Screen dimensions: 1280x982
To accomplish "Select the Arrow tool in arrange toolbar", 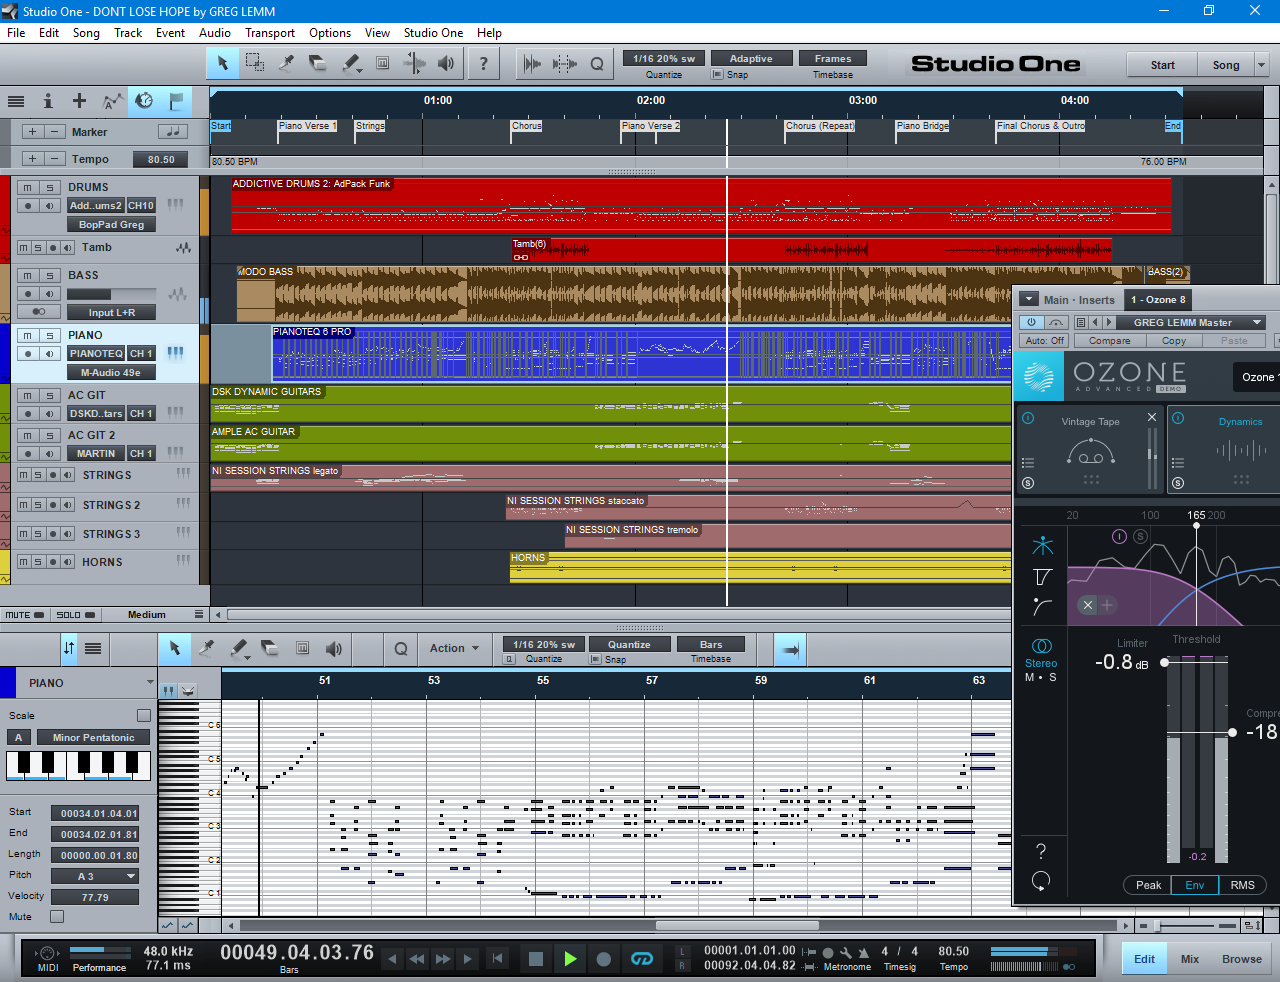I will [x=222, y=63].
